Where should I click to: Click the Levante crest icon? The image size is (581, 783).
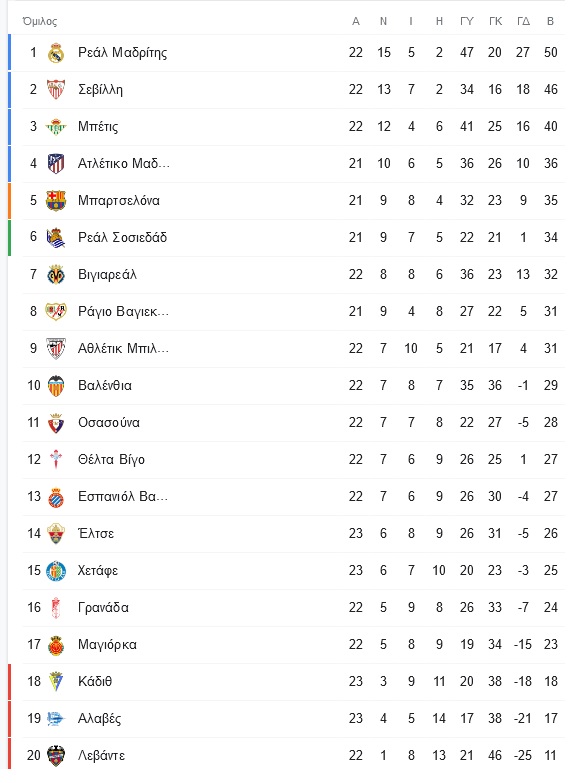coord(56,756)
